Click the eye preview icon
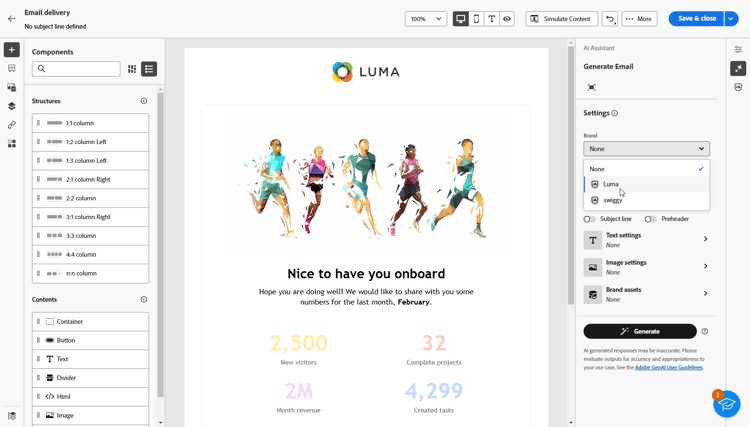 (x=507, y=19)
